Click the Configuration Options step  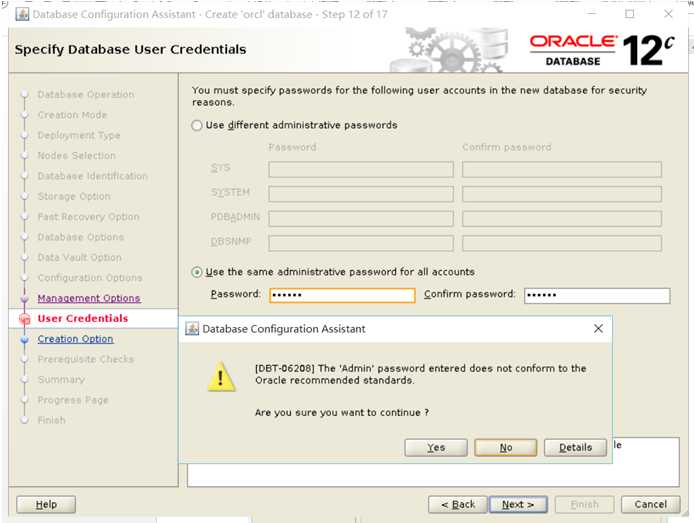(x=90, y=278)
